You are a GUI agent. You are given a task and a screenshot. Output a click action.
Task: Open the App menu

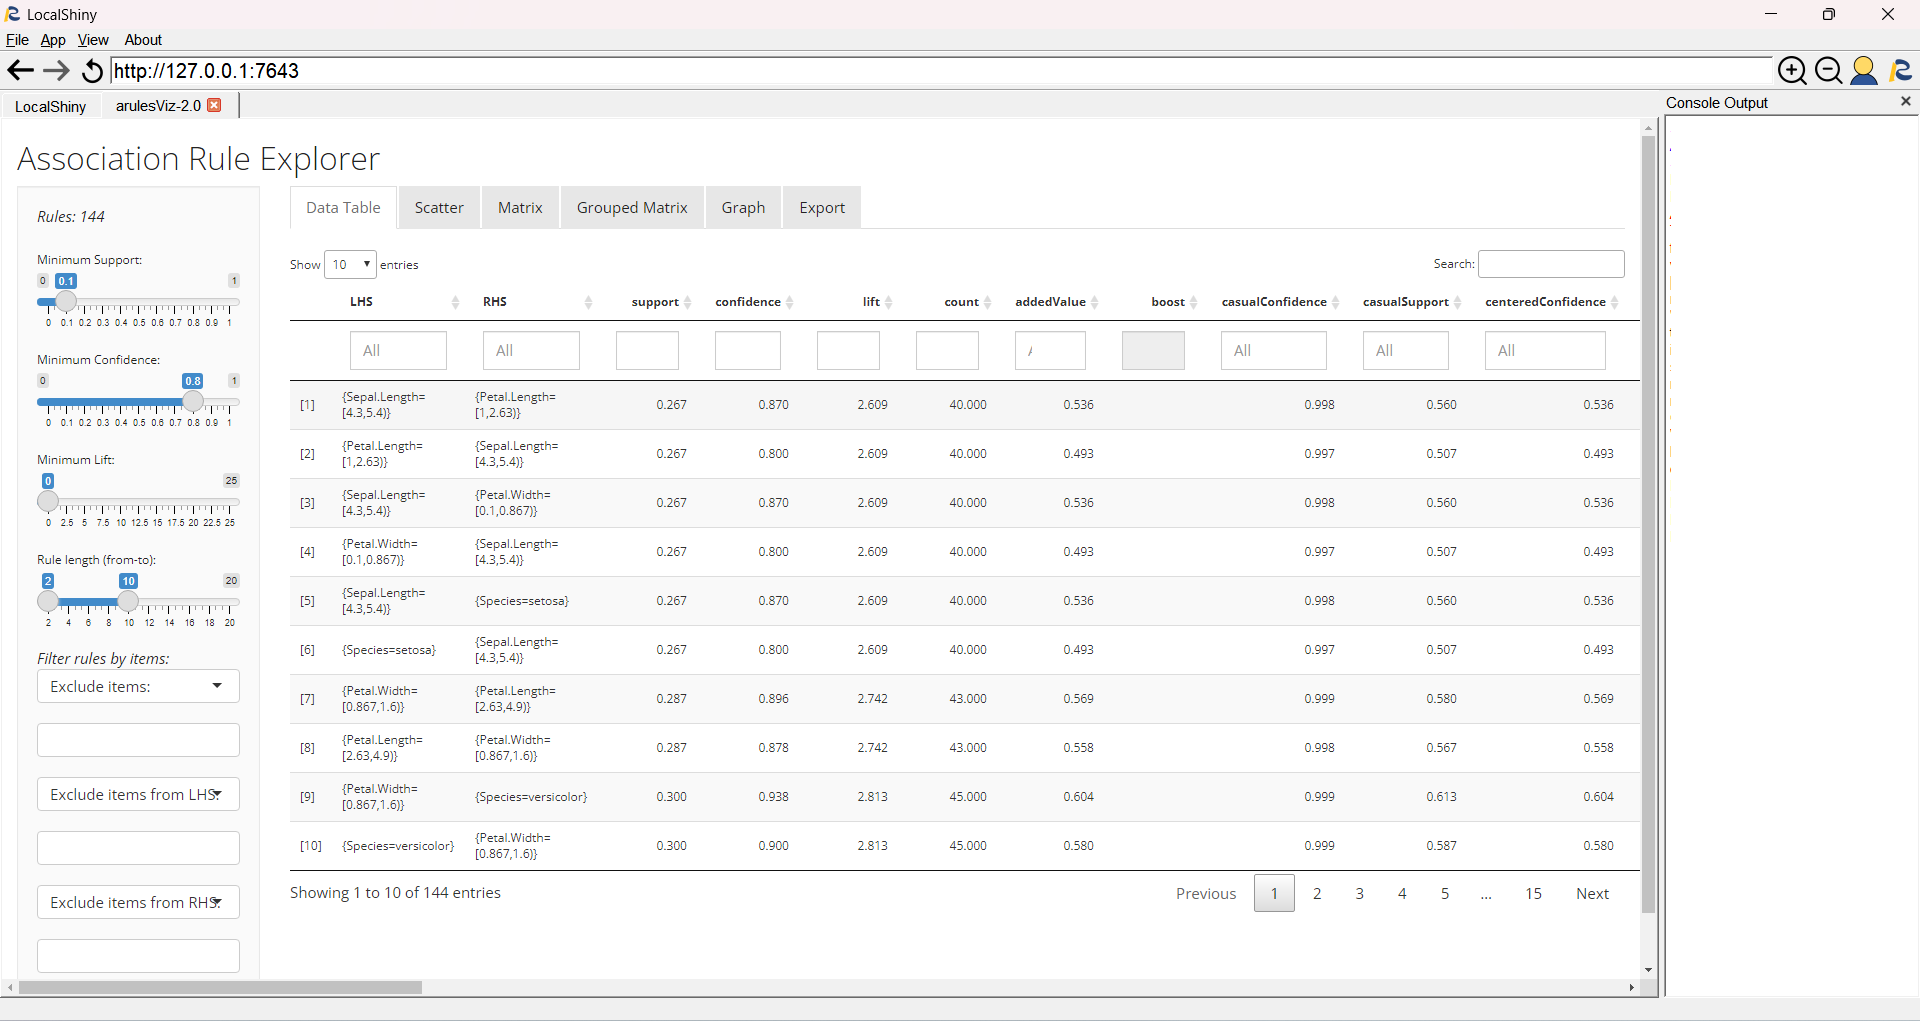click(53, 40)
